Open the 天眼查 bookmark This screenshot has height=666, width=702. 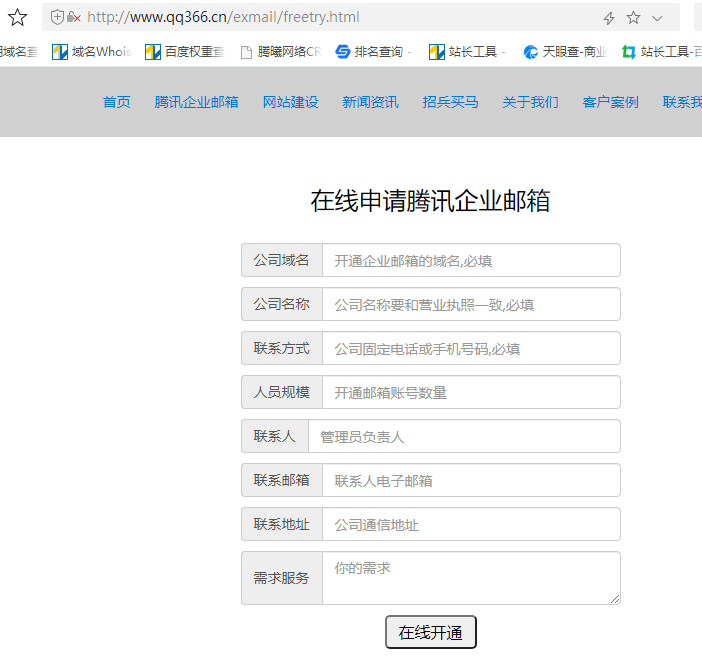565,51
